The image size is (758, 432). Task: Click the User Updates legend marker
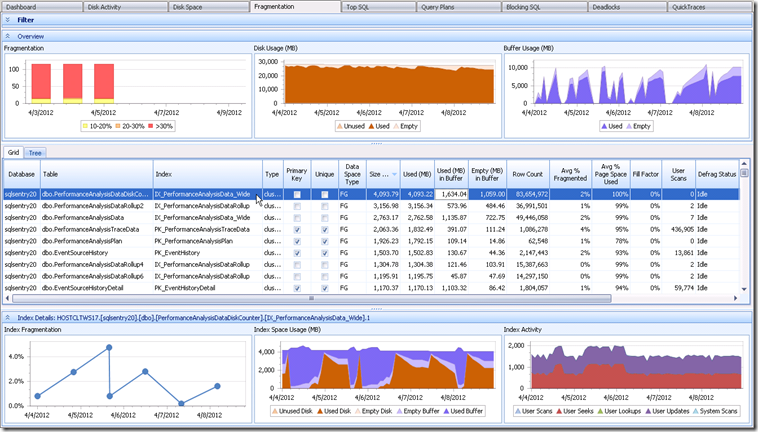[648, 411]
